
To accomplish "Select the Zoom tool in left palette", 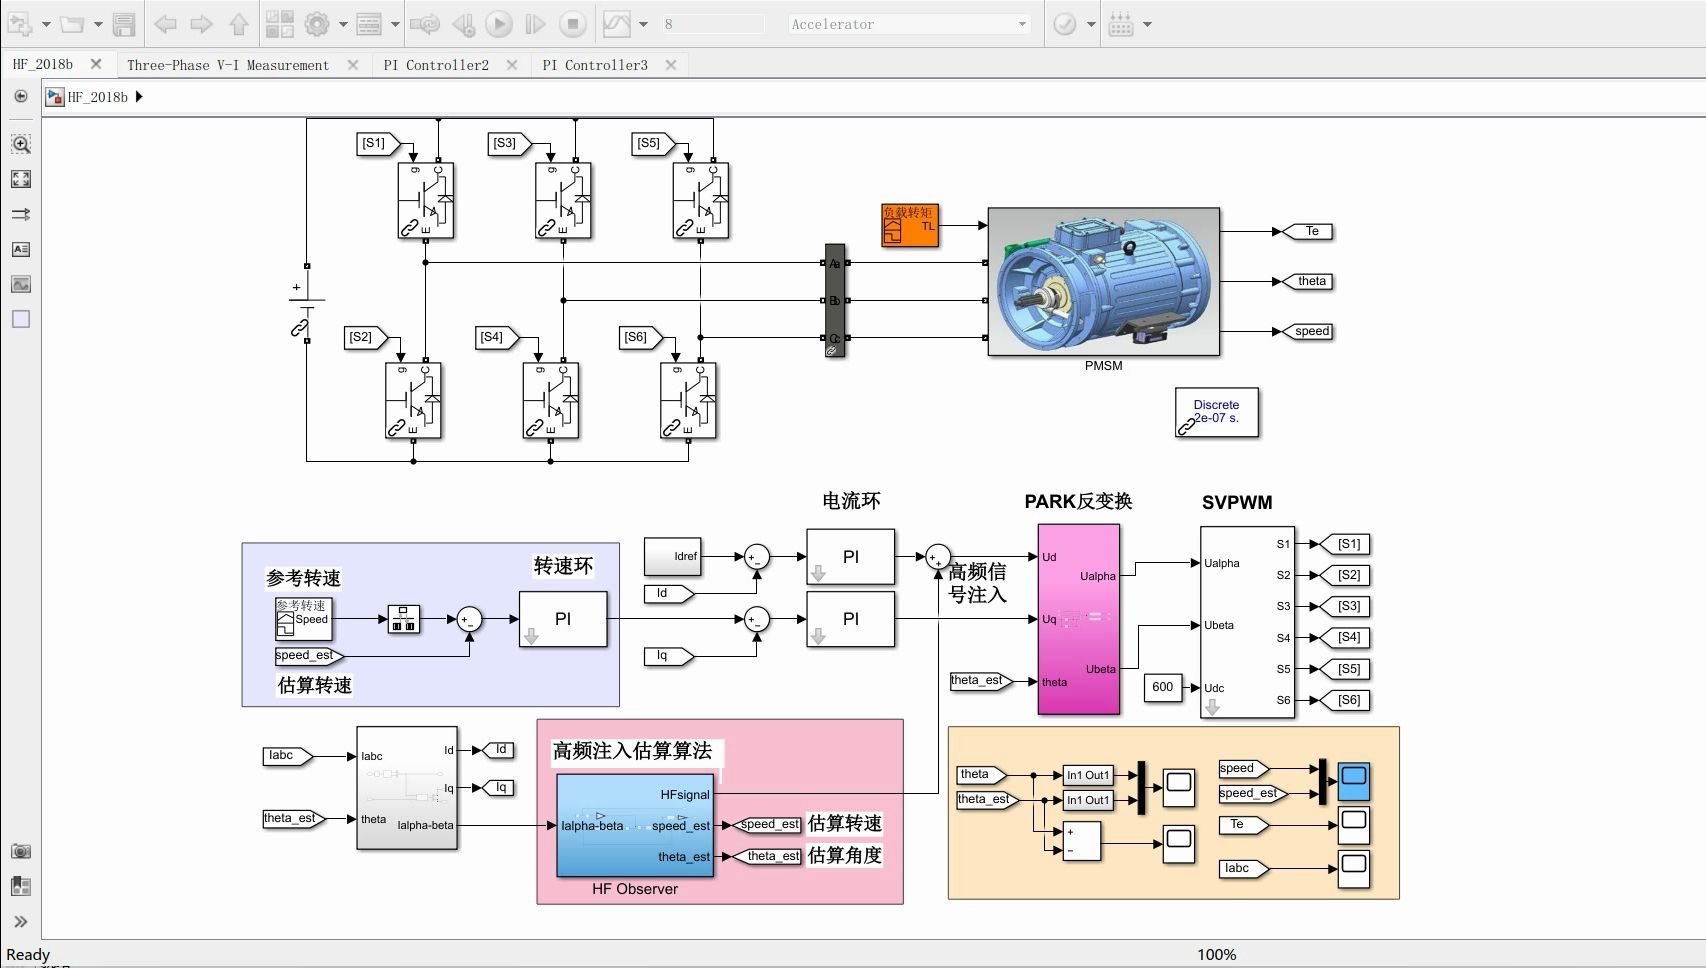I will (x=20, y=143).
